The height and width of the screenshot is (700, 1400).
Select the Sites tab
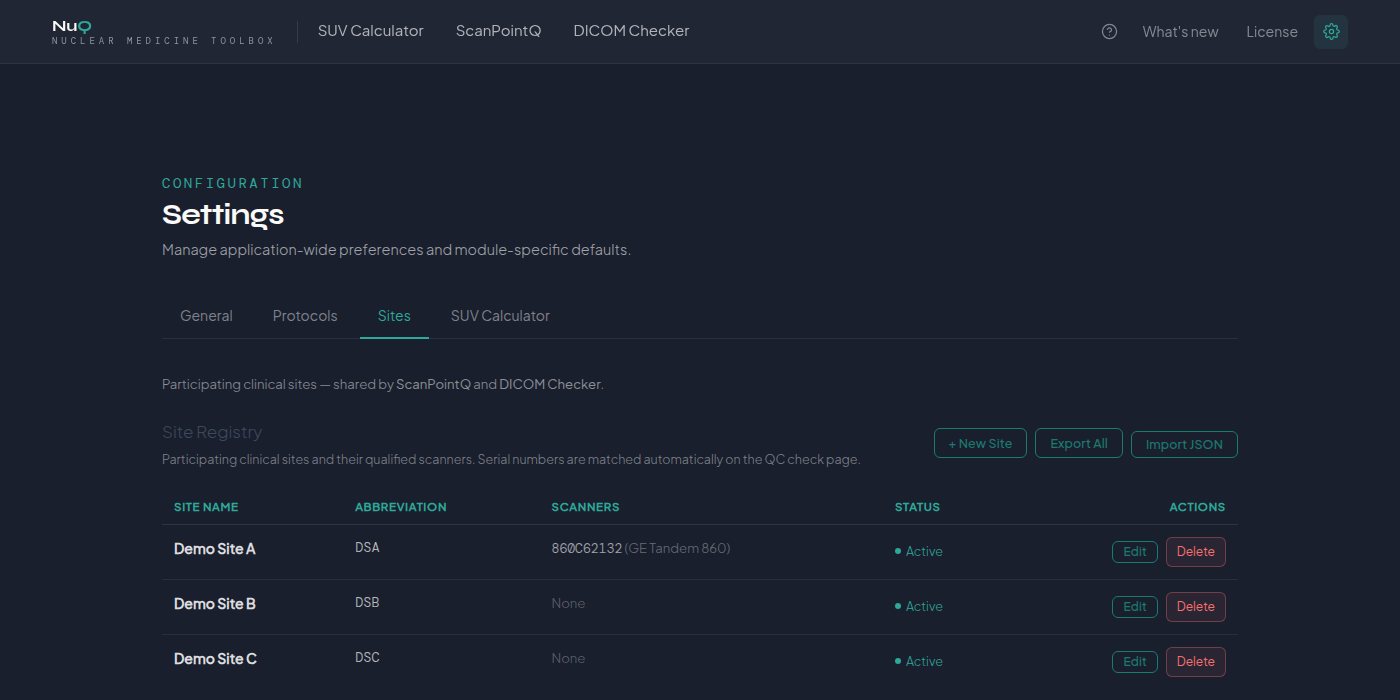(x=394, y=316)
